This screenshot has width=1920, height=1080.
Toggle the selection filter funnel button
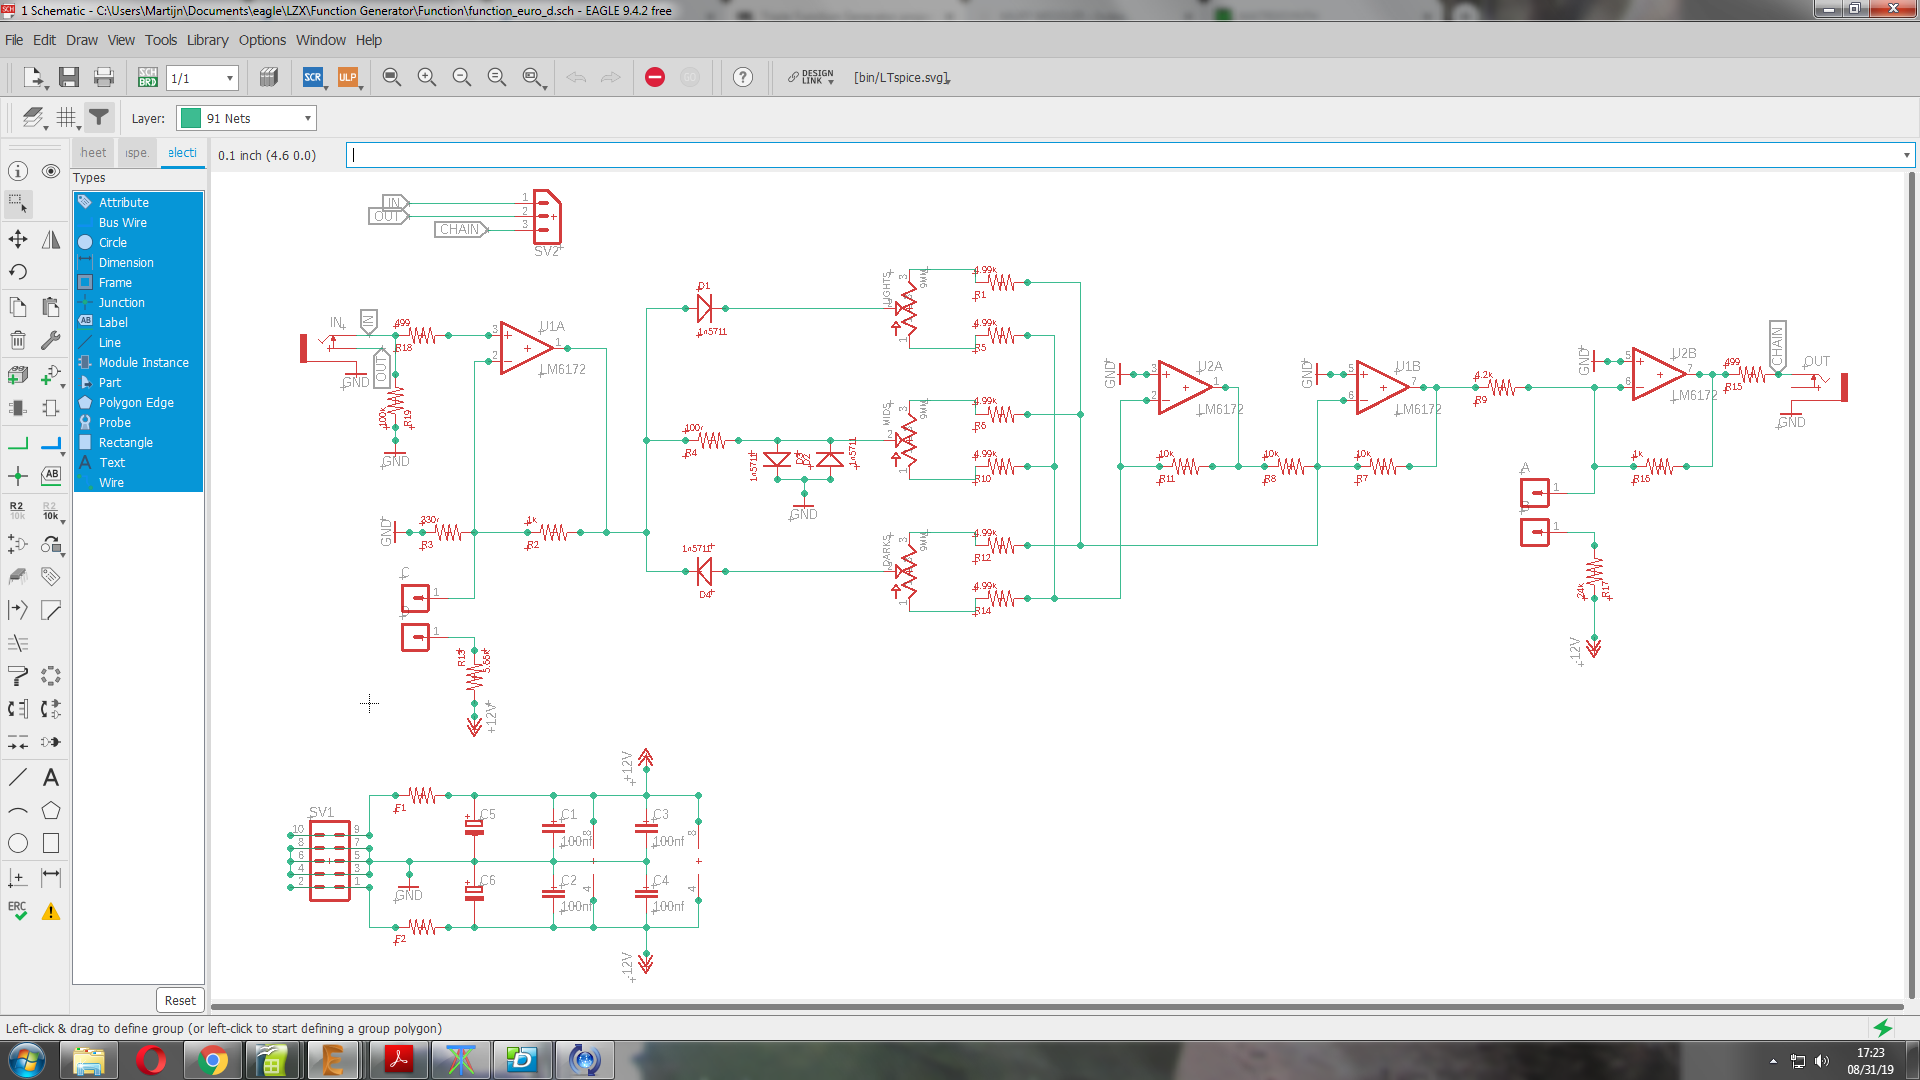(99, 118)
